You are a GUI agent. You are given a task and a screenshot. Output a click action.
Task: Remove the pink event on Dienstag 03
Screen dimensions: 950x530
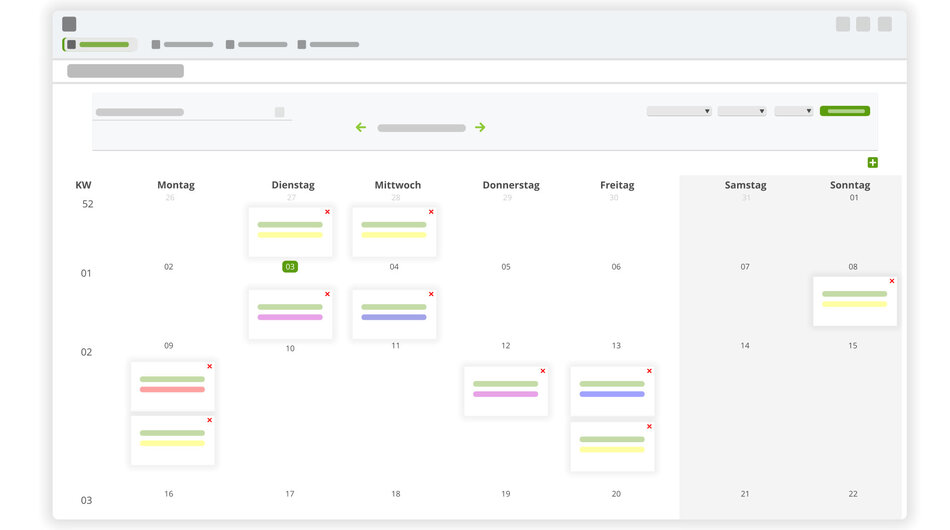(327, 294)
